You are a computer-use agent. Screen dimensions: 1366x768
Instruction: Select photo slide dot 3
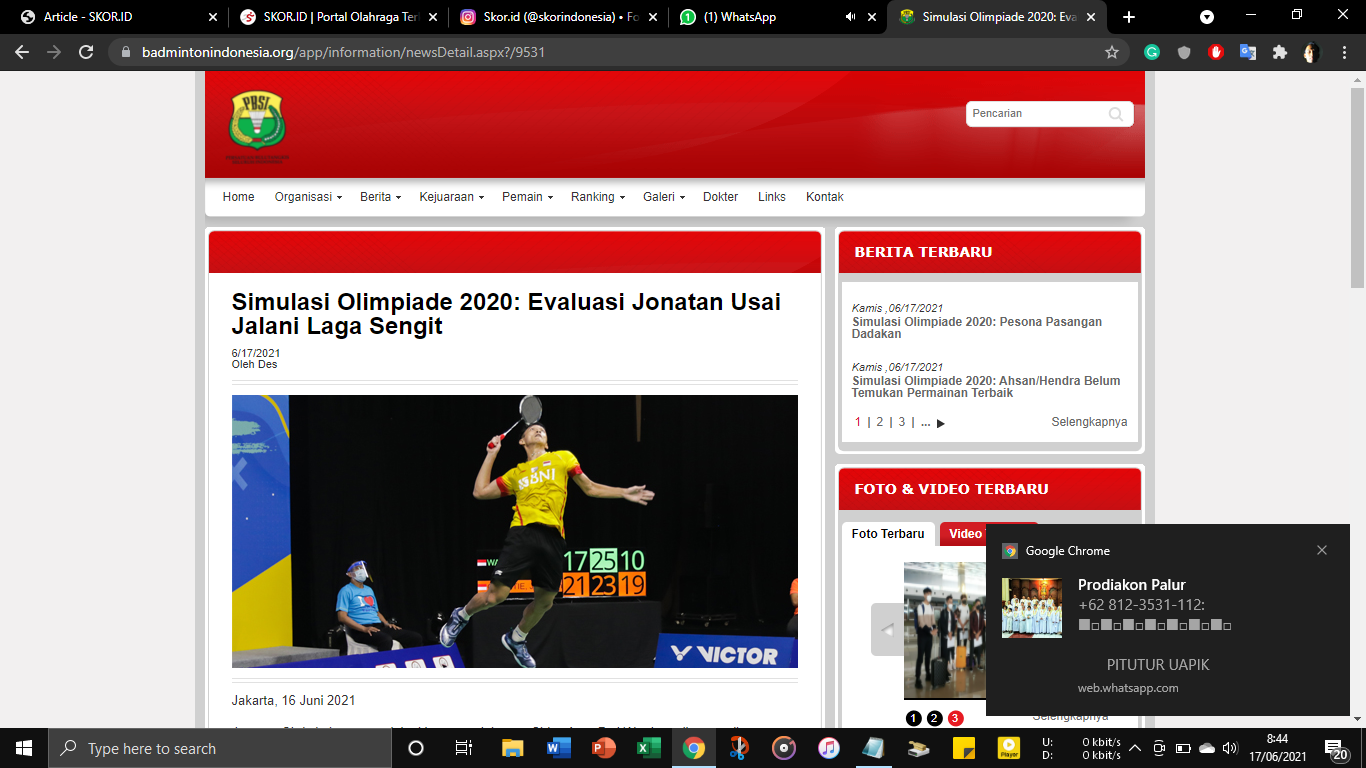[x=955, y=718]
